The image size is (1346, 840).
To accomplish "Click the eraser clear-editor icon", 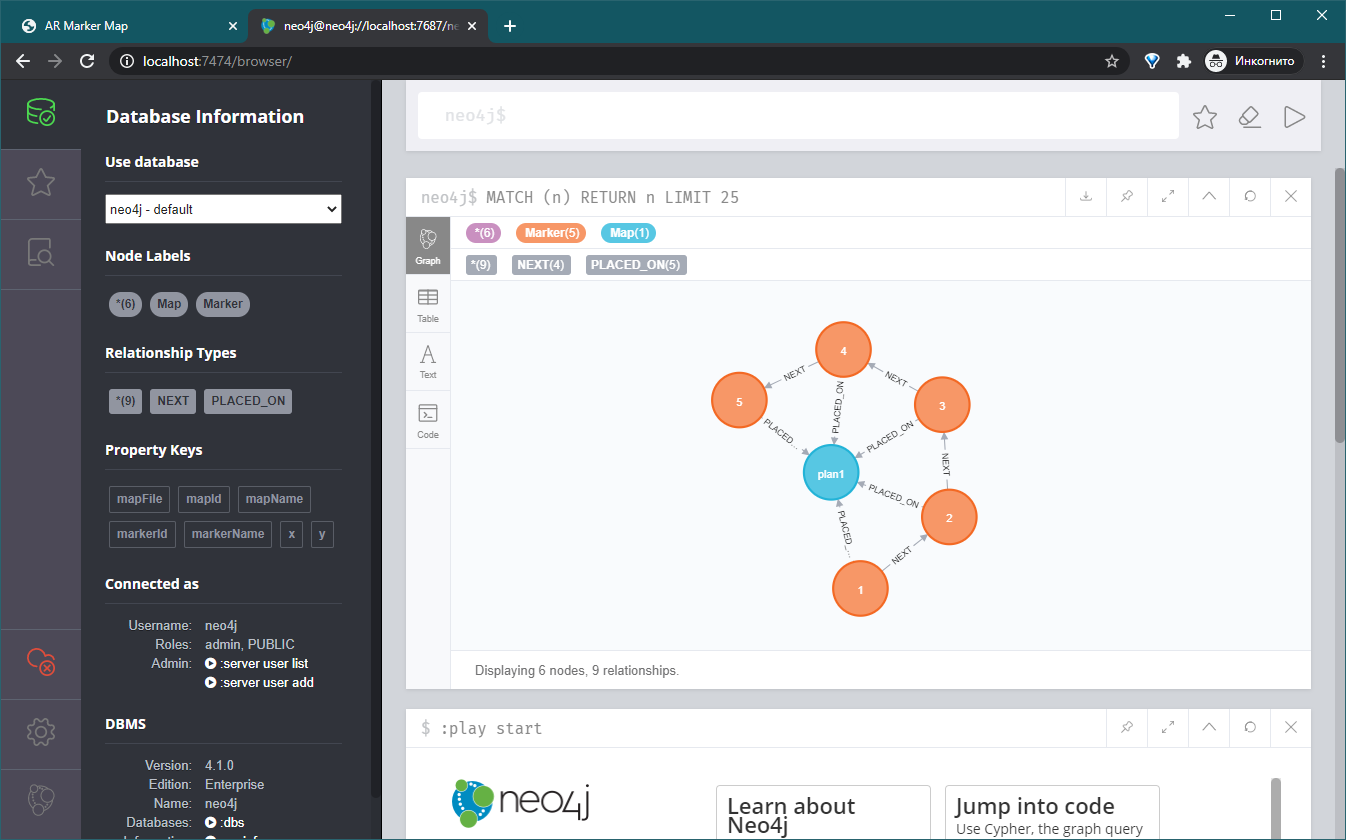I will pyautogui.click(x=1250, y=117).
